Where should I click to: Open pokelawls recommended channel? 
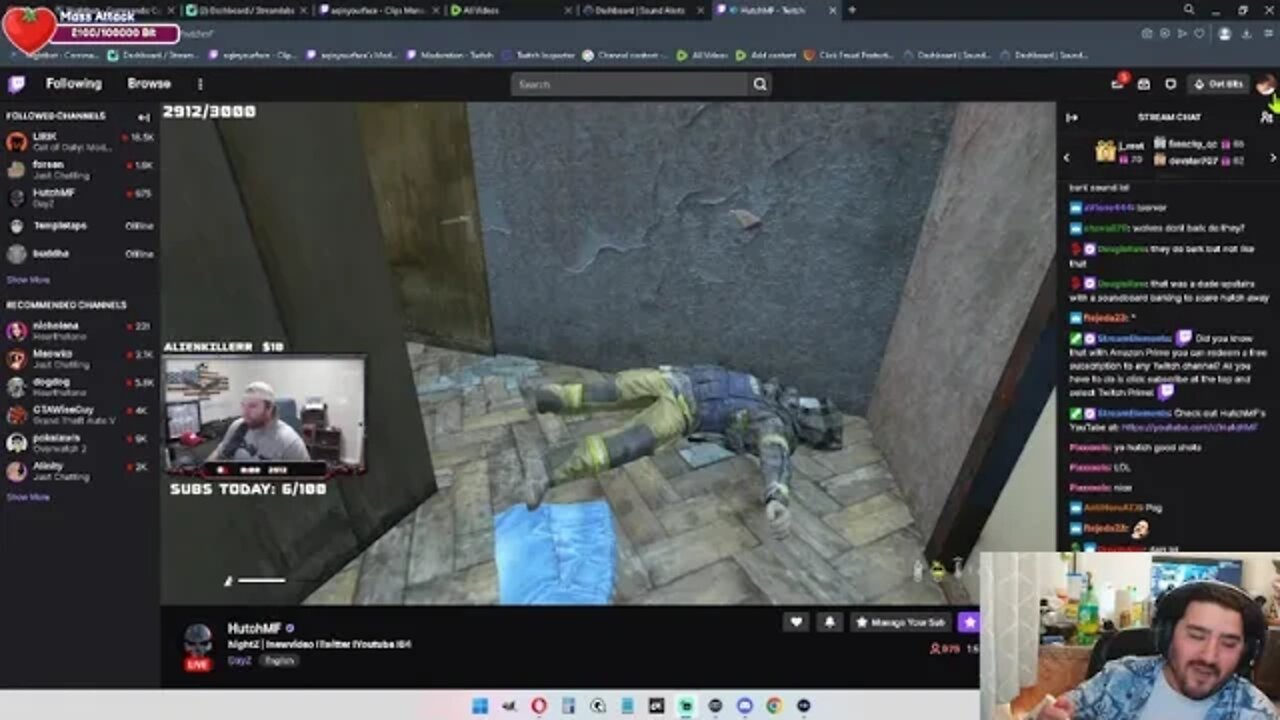coord(80,442)
